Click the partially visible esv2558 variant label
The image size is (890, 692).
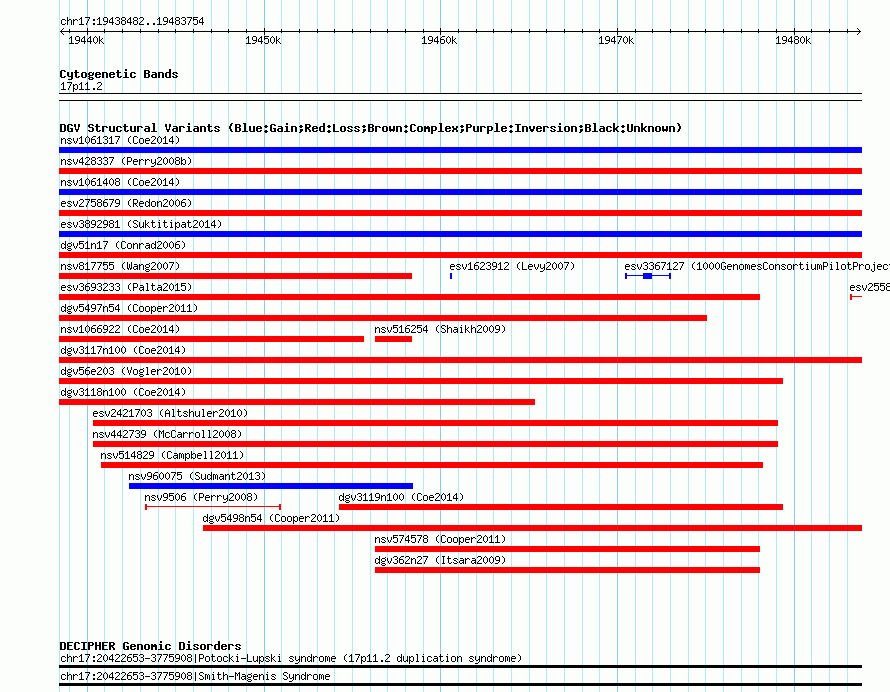pyautogui.click(x=870, y=287)
